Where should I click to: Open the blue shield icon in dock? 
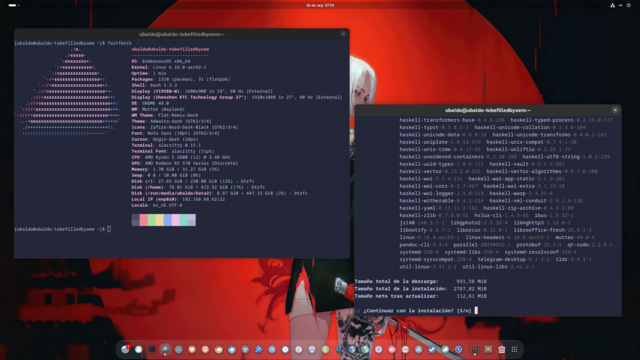(339, 349)
